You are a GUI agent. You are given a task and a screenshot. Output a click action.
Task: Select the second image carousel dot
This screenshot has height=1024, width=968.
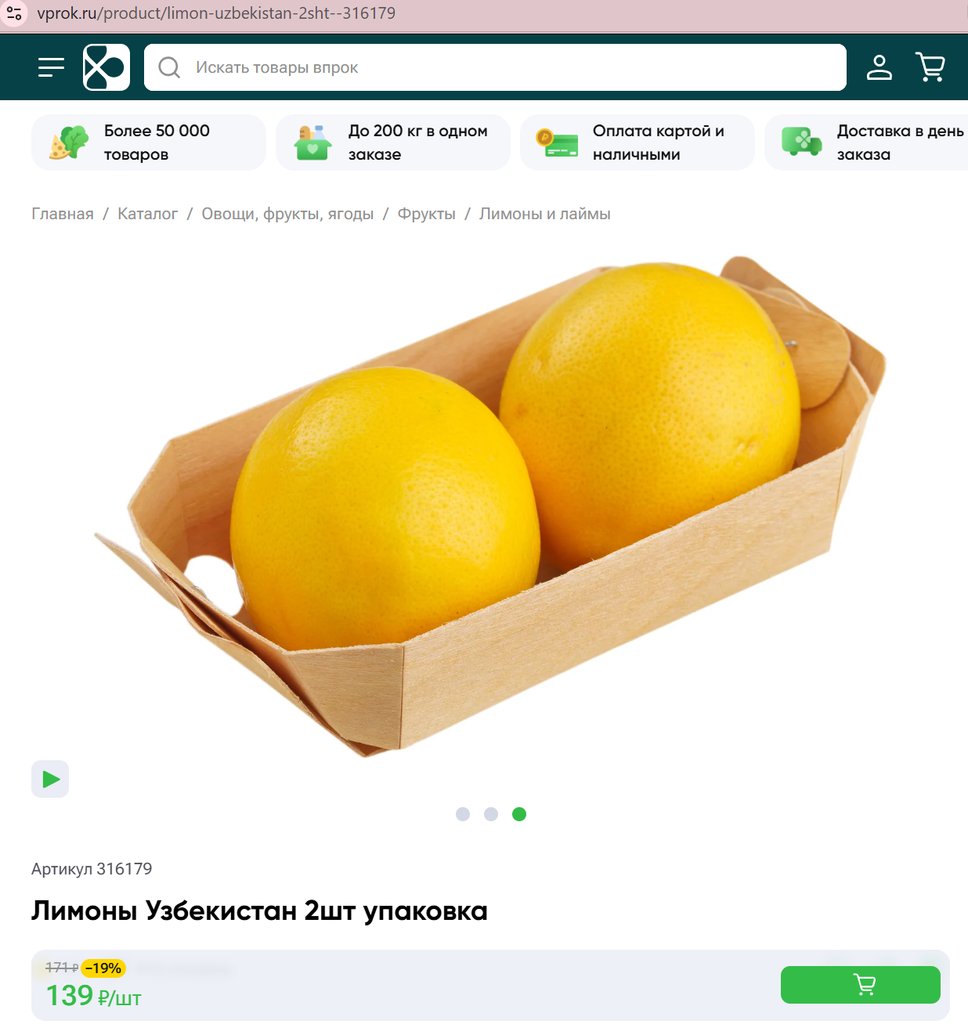coord(491,814)
